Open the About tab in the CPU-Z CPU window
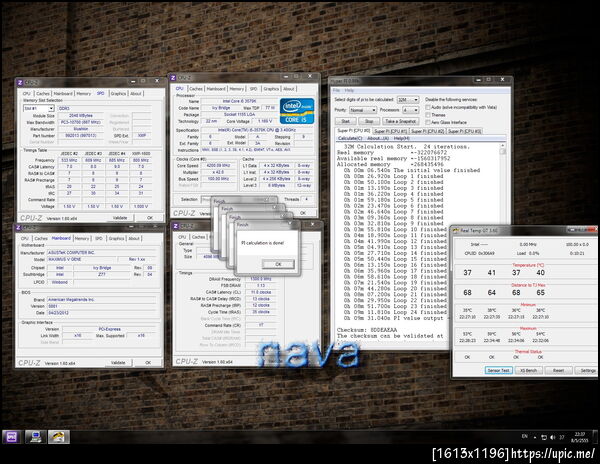The height and width of the screenshot is (464, 600). coord(289,89)
